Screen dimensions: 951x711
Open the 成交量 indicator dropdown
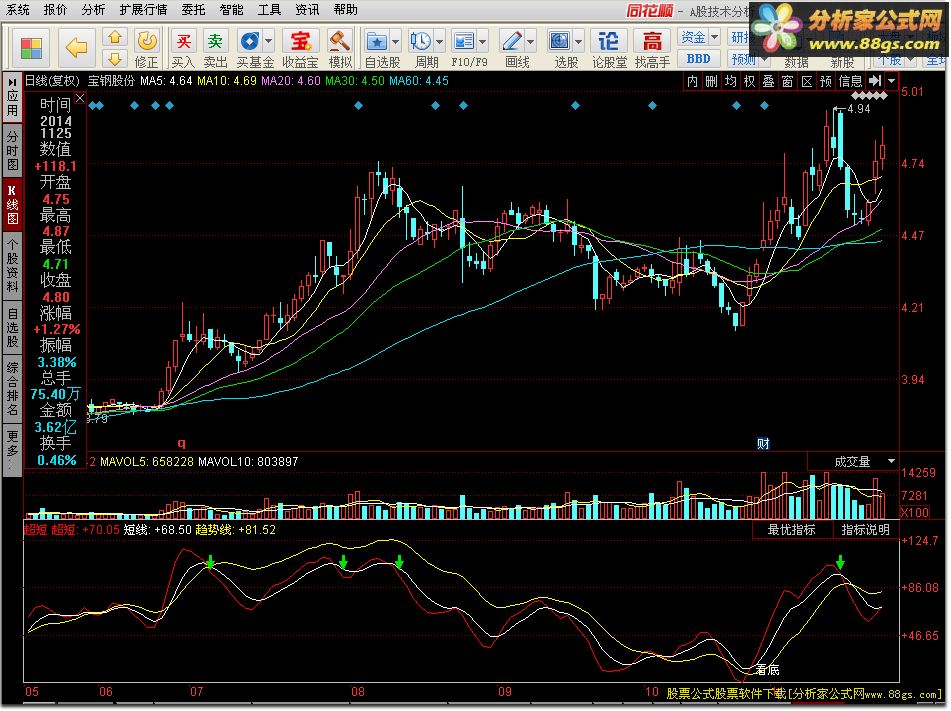tap(892, 462)
